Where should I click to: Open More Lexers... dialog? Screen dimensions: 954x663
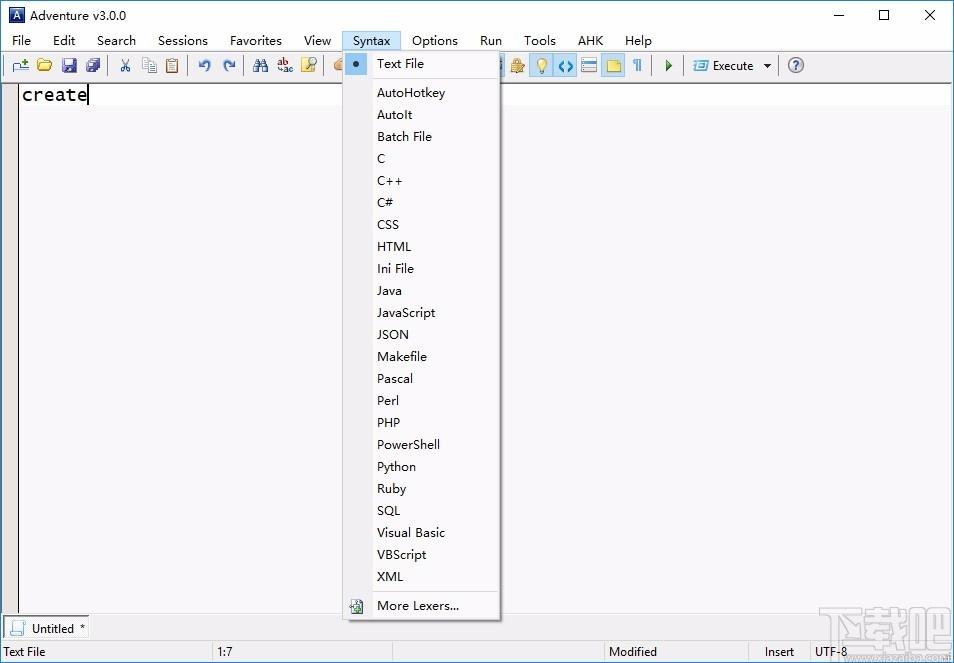(422, 606)
